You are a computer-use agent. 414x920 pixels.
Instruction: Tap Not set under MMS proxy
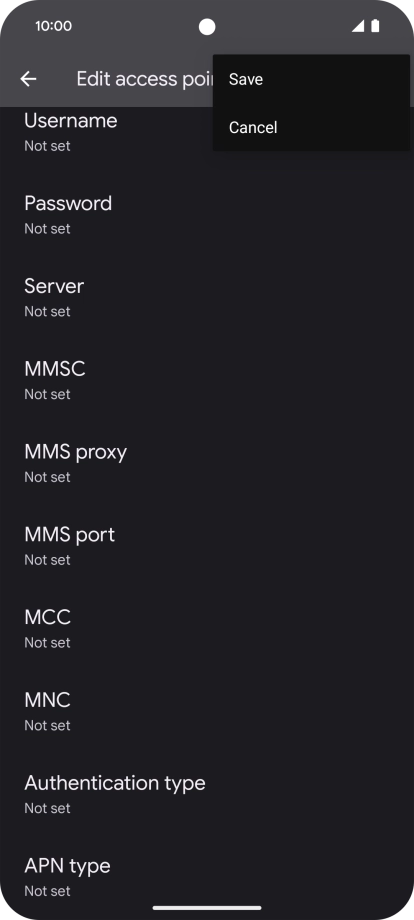point(47,478)
